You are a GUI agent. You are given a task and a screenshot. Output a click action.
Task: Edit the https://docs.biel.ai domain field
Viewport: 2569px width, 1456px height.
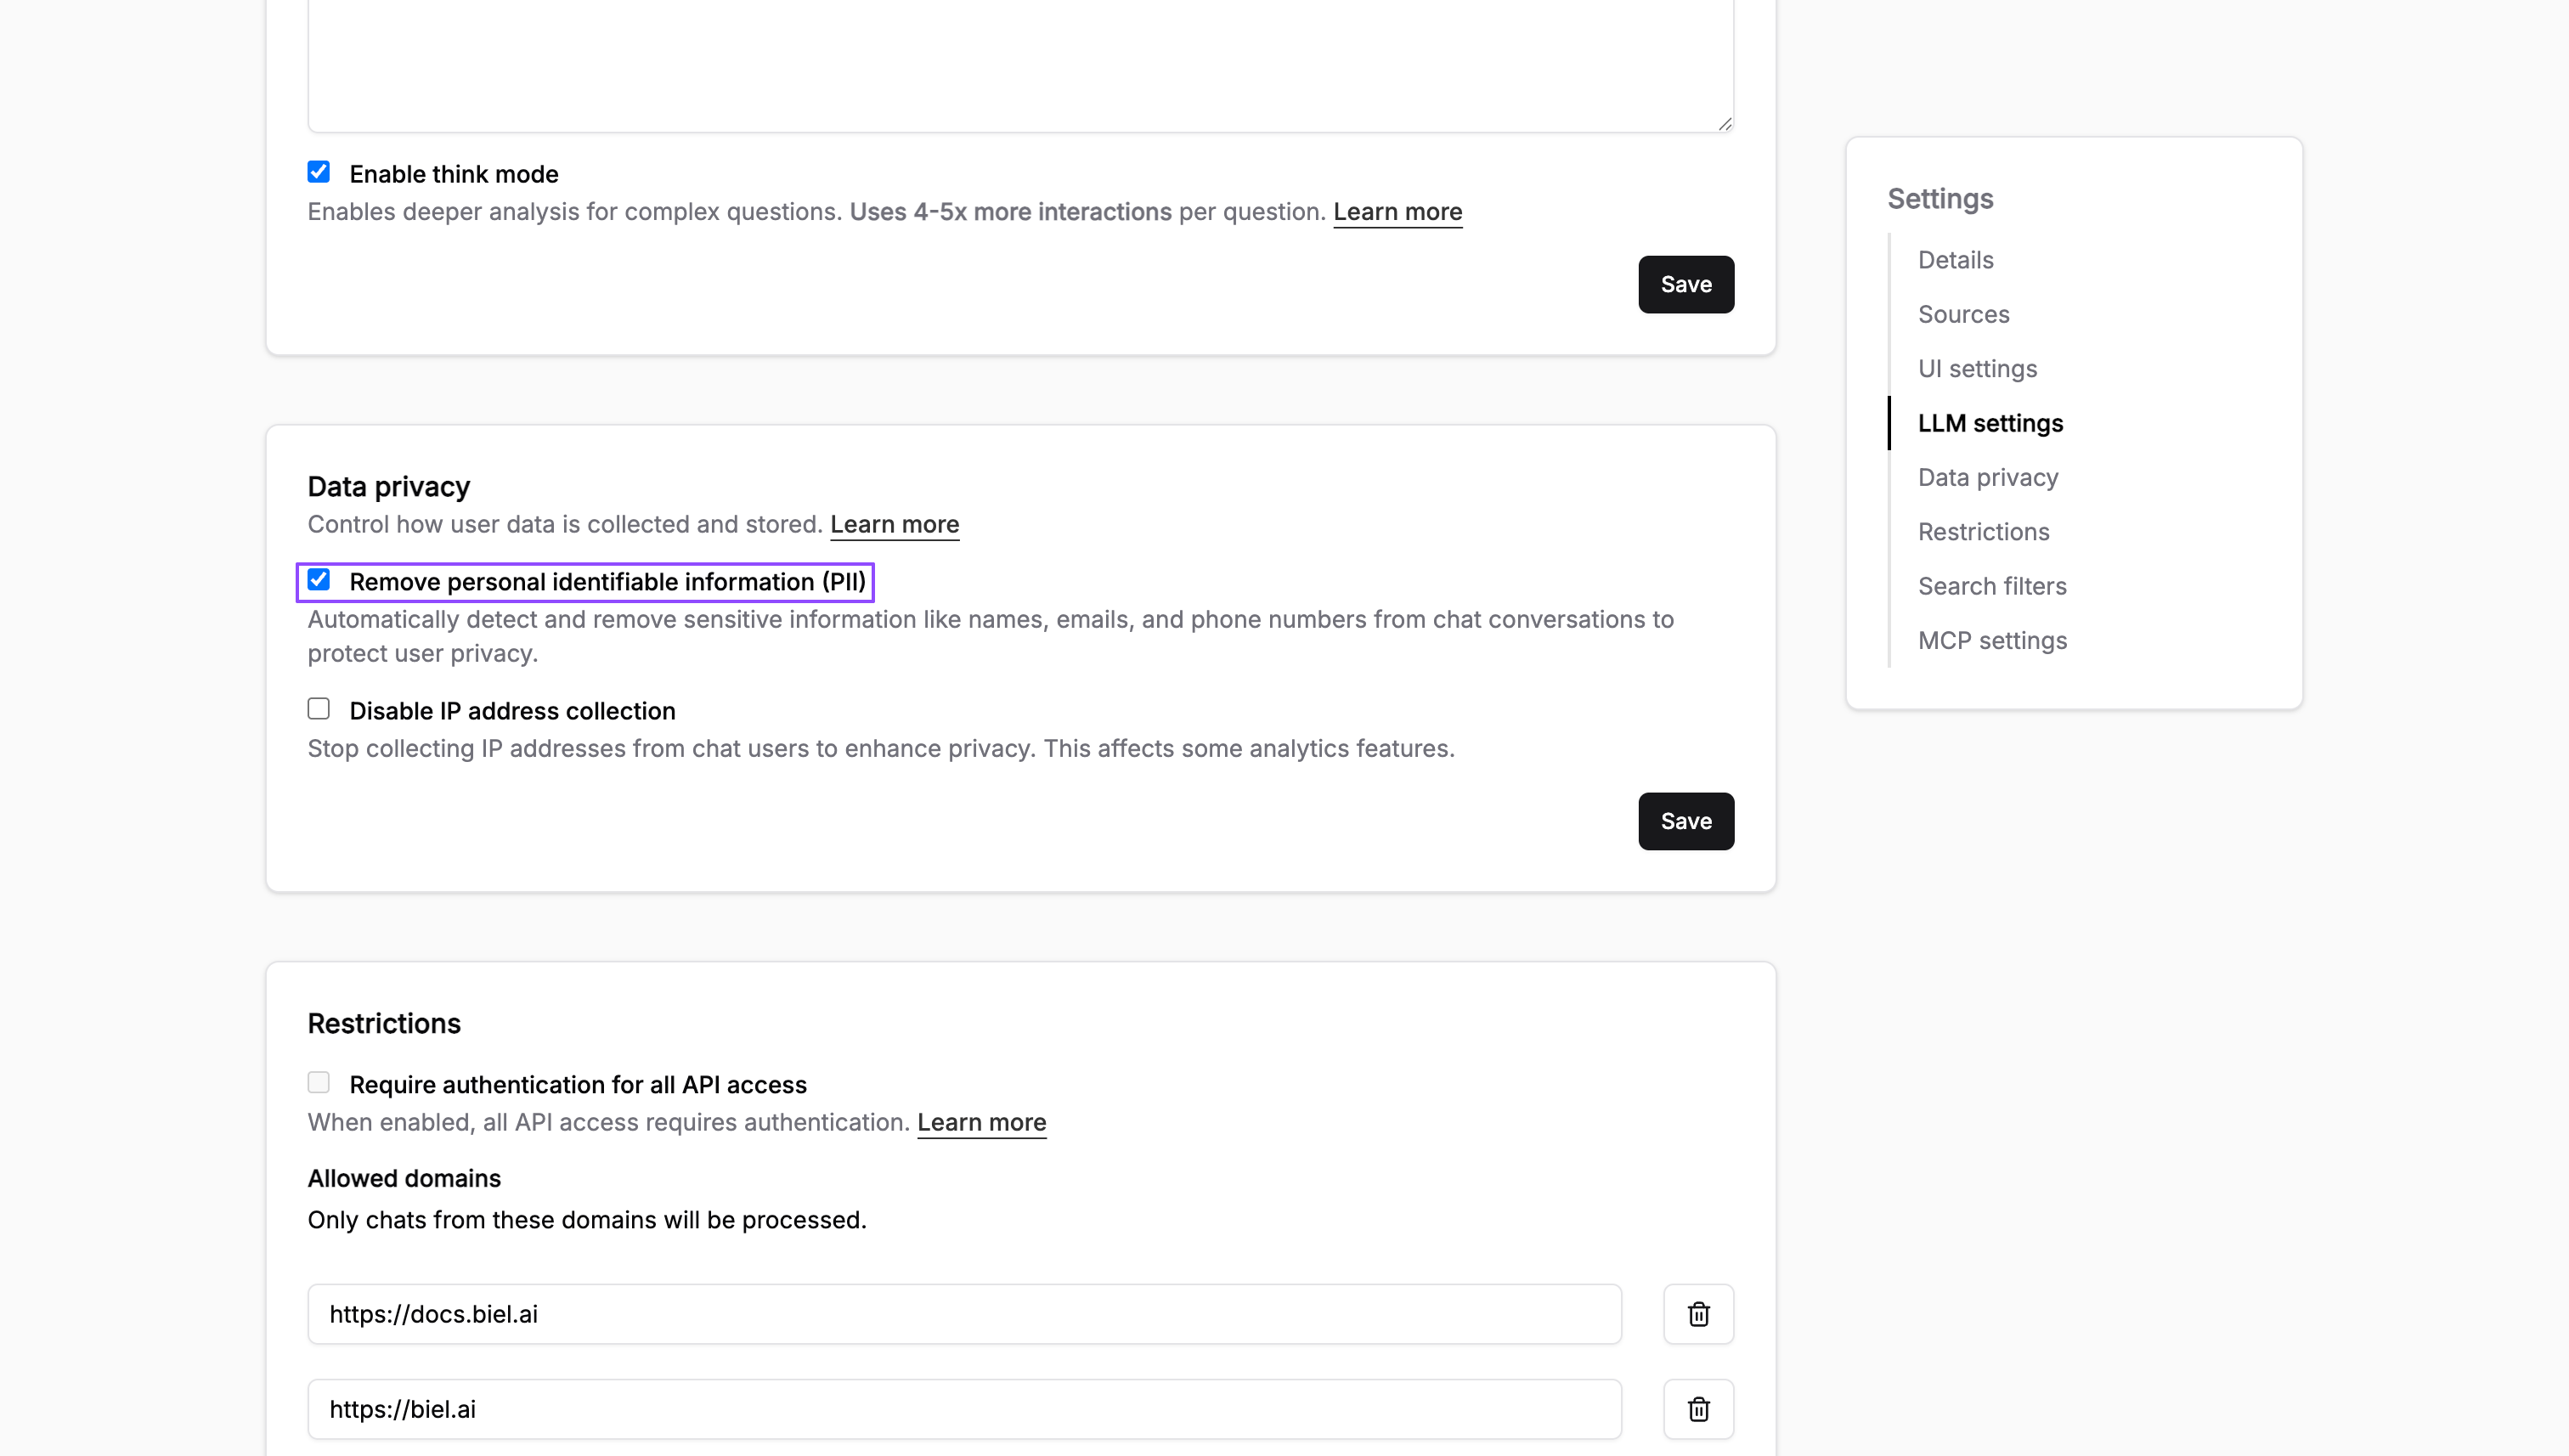[963, 1314]
